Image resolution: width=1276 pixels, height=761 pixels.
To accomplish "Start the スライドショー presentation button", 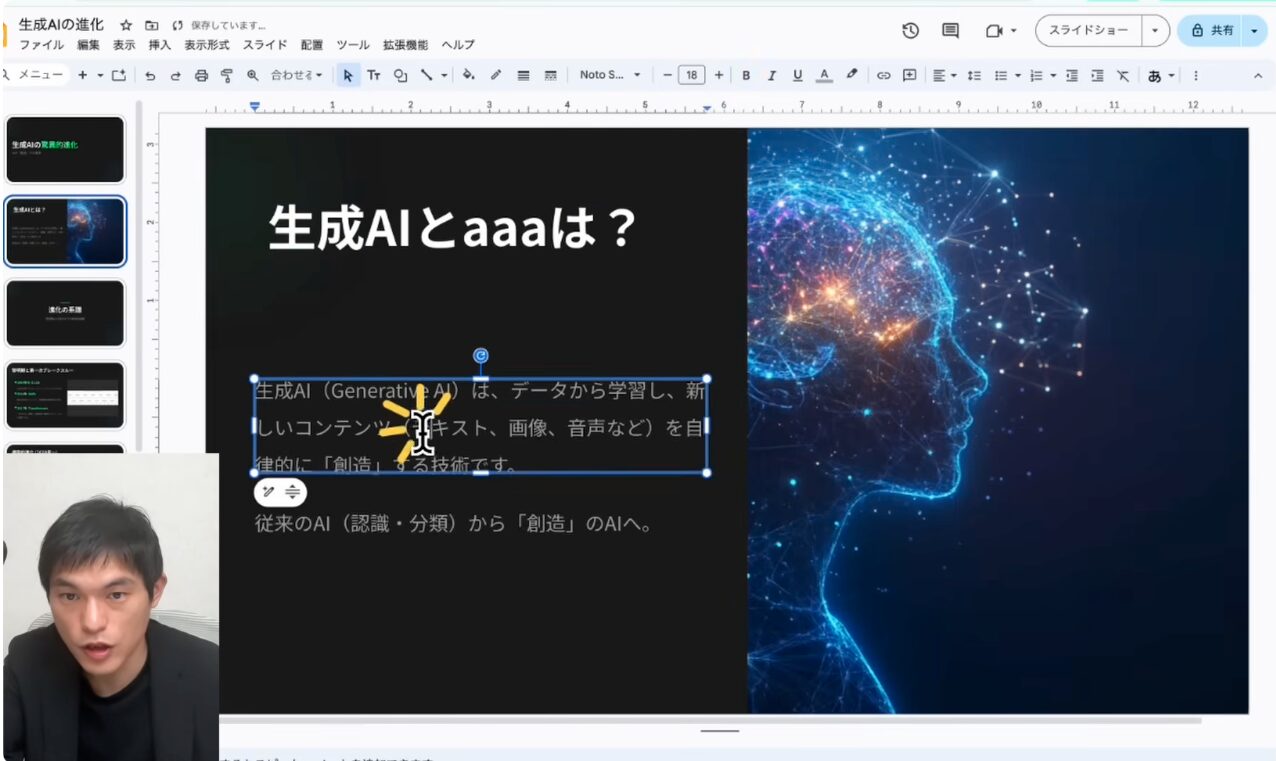I will pos(1088,31).
